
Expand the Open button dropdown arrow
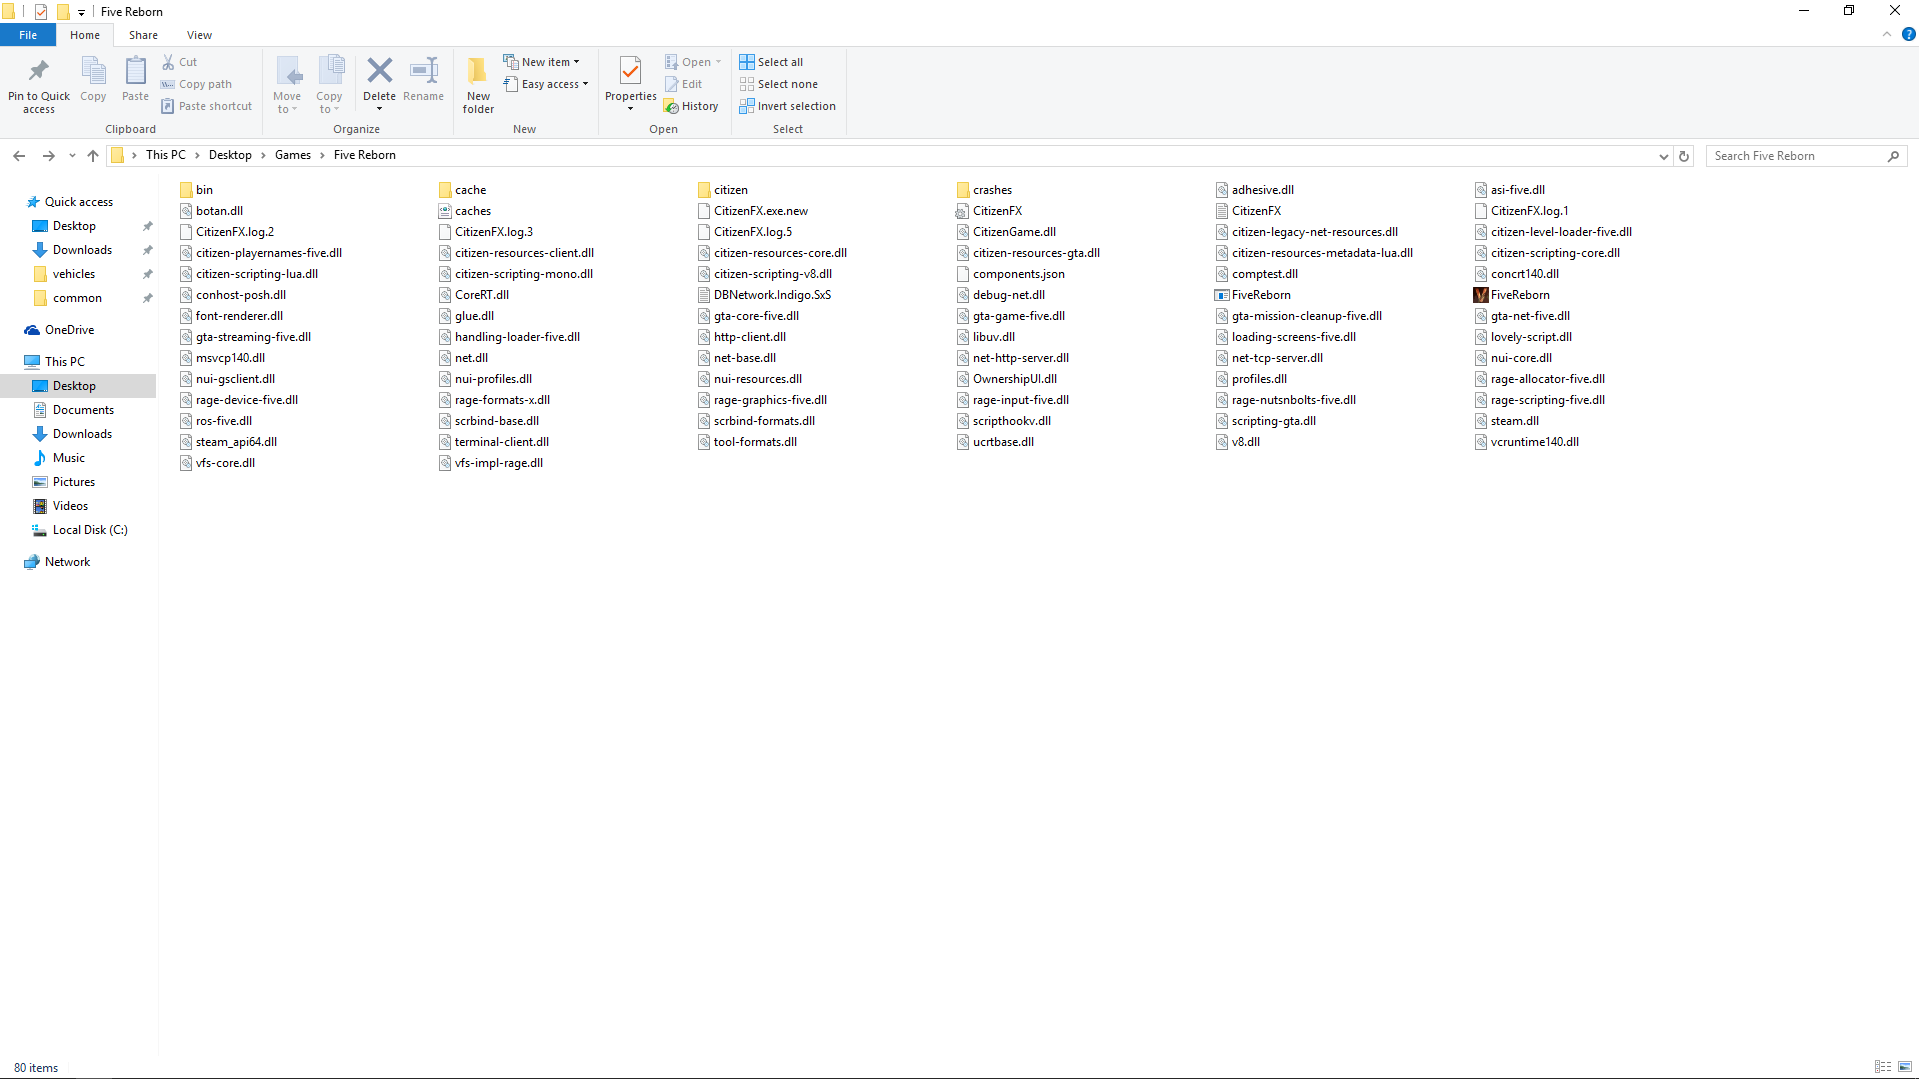tap(718, 62)
